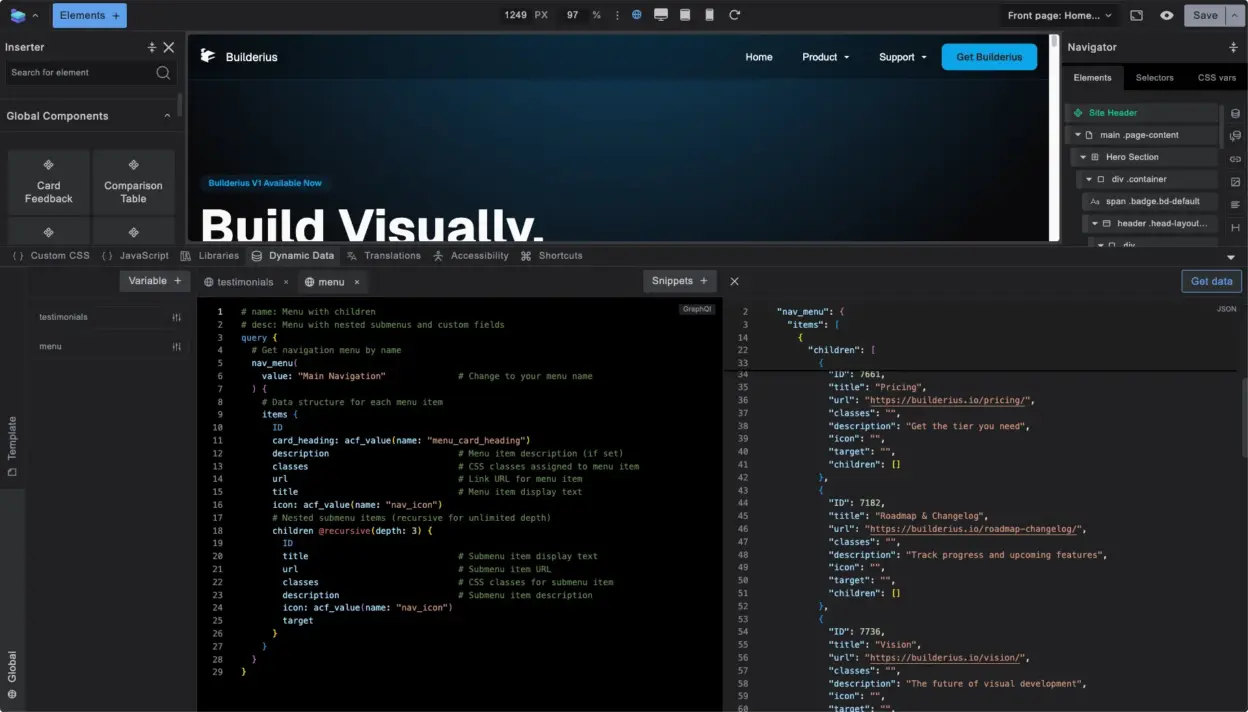Image resolution: width=1248 pixels, height=712 pixels.
Task: Click the kebab menu next to zoom percentage
Action: click(x=617, y=14)
